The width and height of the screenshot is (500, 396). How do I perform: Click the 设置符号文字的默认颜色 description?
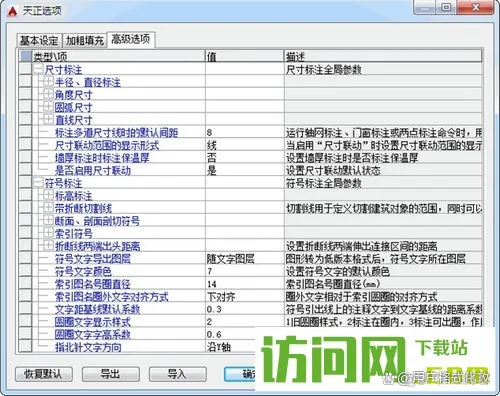tap(337, 271)
